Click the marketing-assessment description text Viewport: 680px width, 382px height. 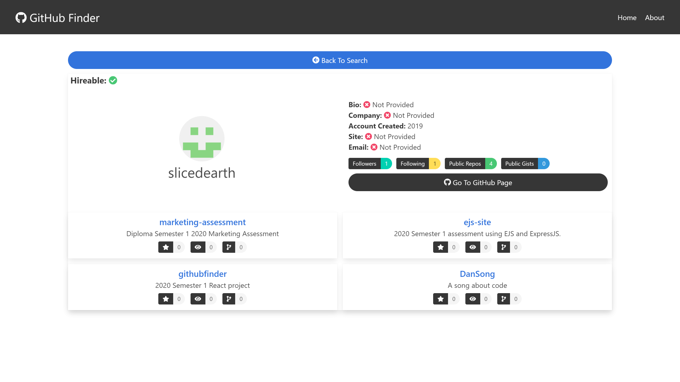tap(203, 234)
